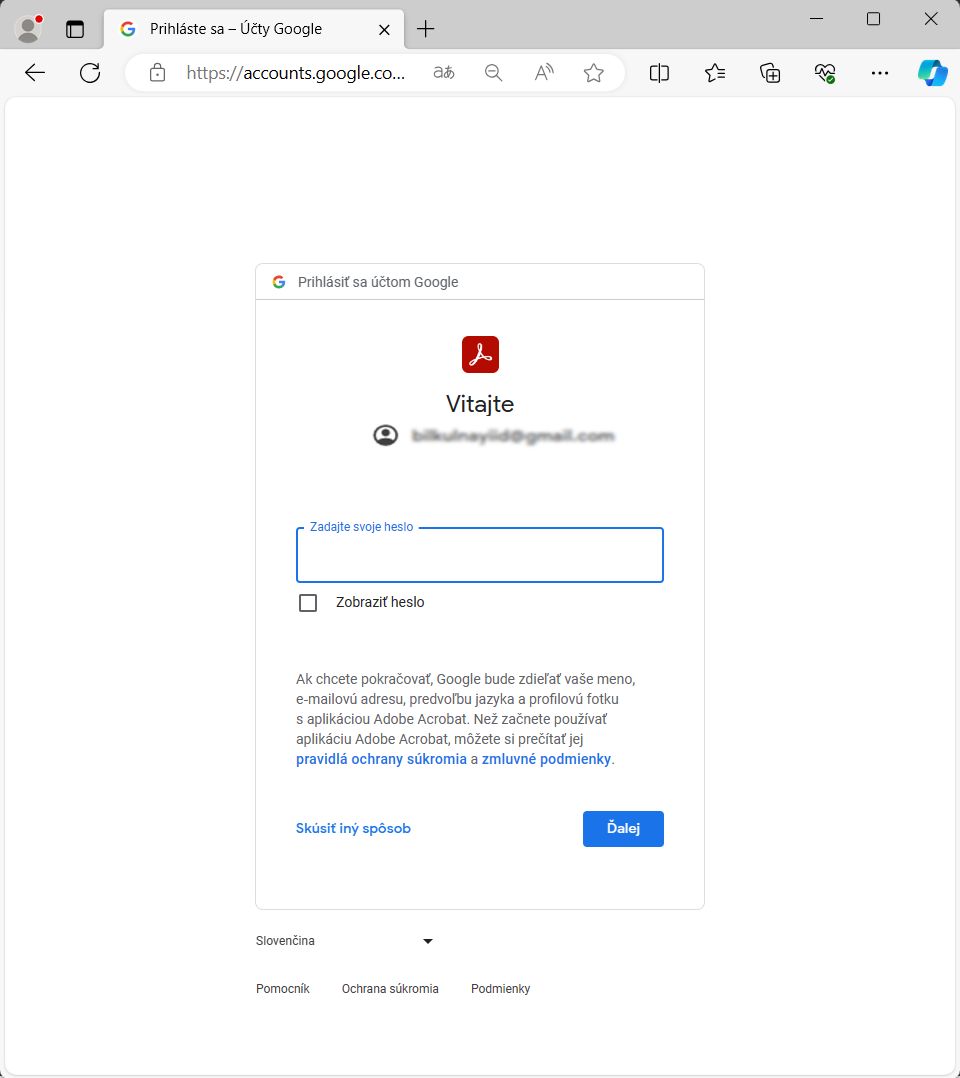
Task: Open Browser essentials icon
Action: pyautogui.click(x=825, y=72)
